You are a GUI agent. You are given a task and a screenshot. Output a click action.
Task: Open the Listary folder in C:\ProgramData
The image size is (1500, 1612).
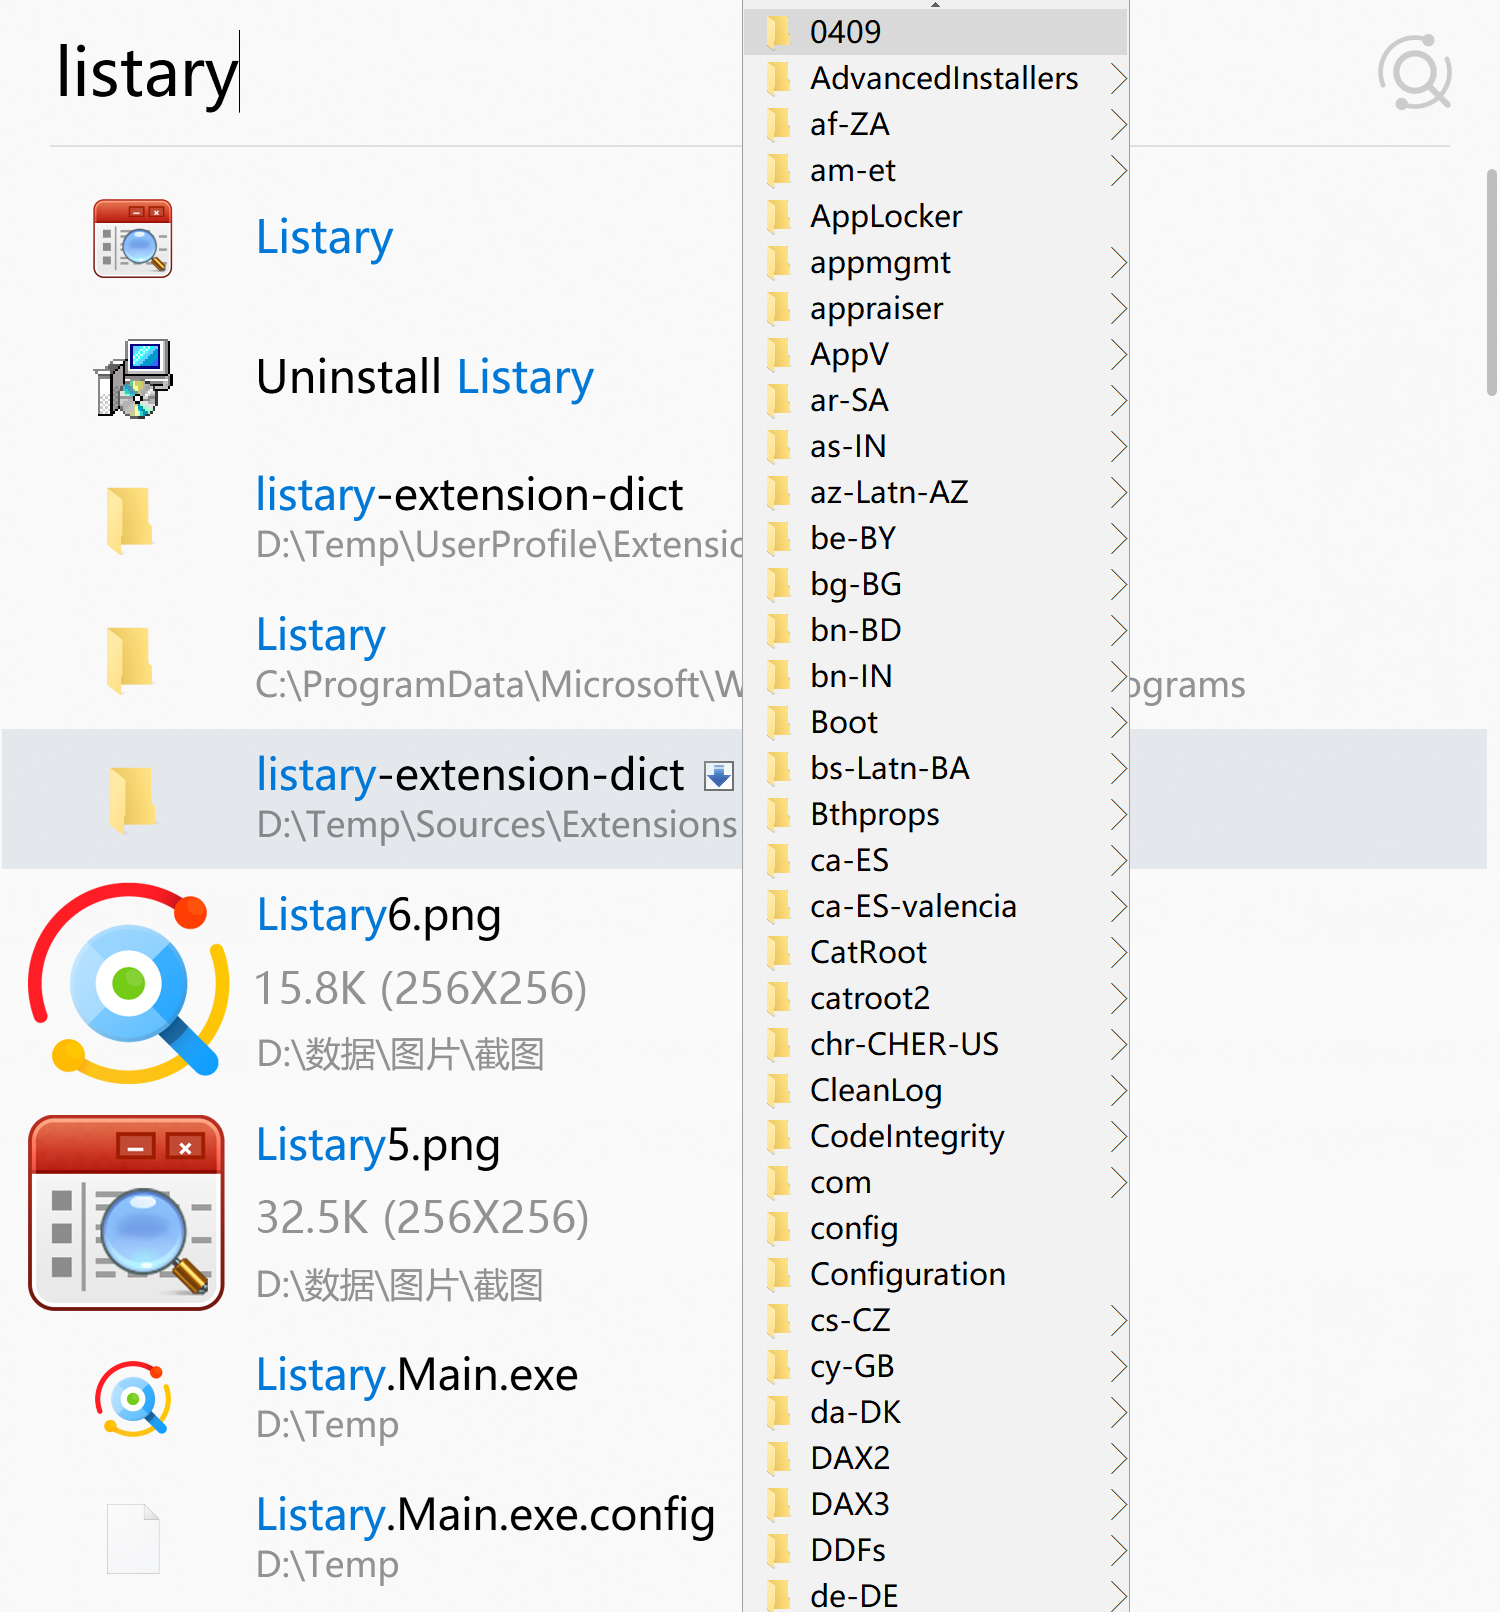372,659
